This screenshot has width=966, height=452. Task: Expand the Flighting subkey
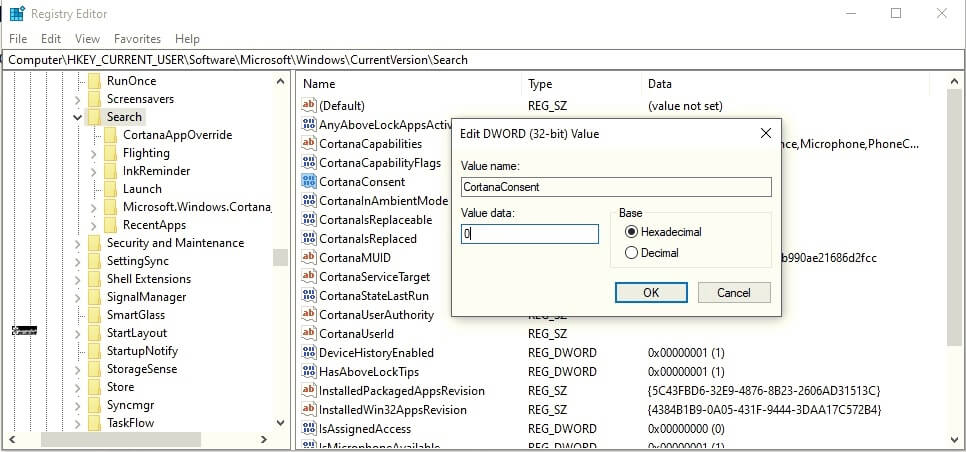[93, 153]
